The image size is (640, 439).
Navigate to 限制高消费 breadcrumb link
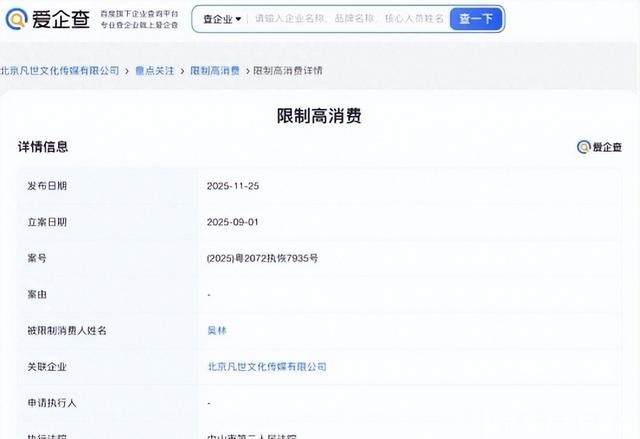point(214,71)
